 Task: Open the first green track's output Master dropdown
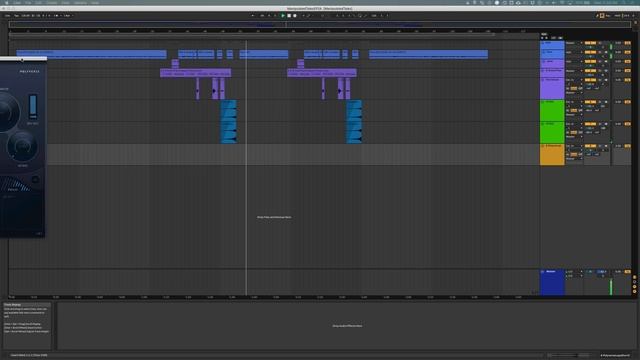(x=573, y=115)
